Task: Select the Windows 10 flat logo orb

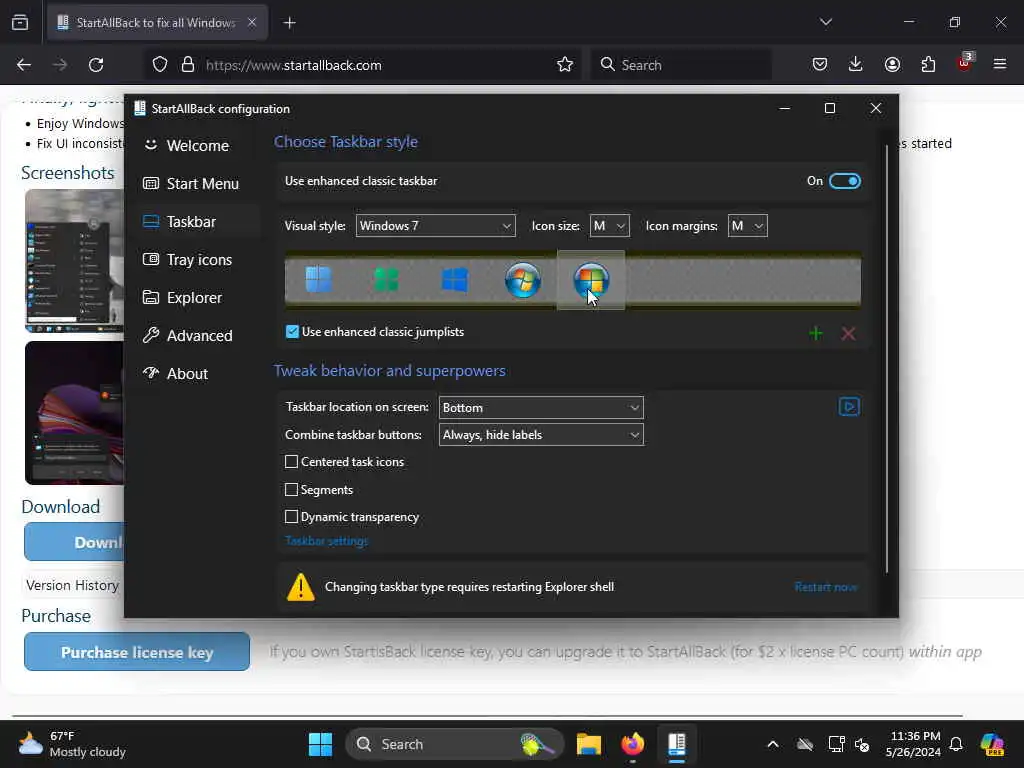Action: click(x=455, y=280)
